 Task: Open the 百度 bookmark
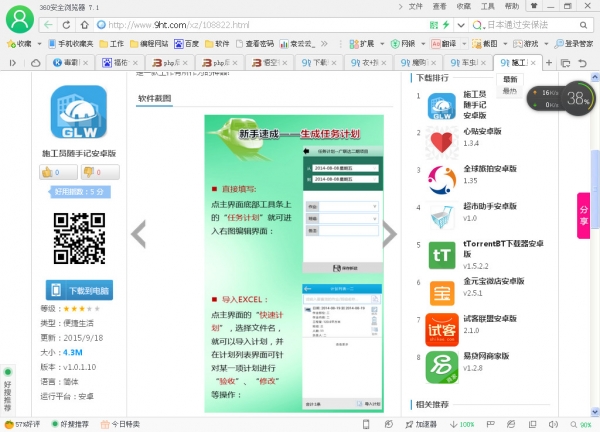click(x=187, y=44)
